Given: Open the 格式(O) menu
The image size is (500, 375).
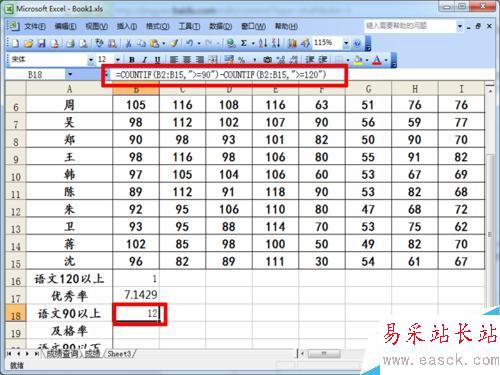Looking at the screenshot, I should tap(157, 26).
